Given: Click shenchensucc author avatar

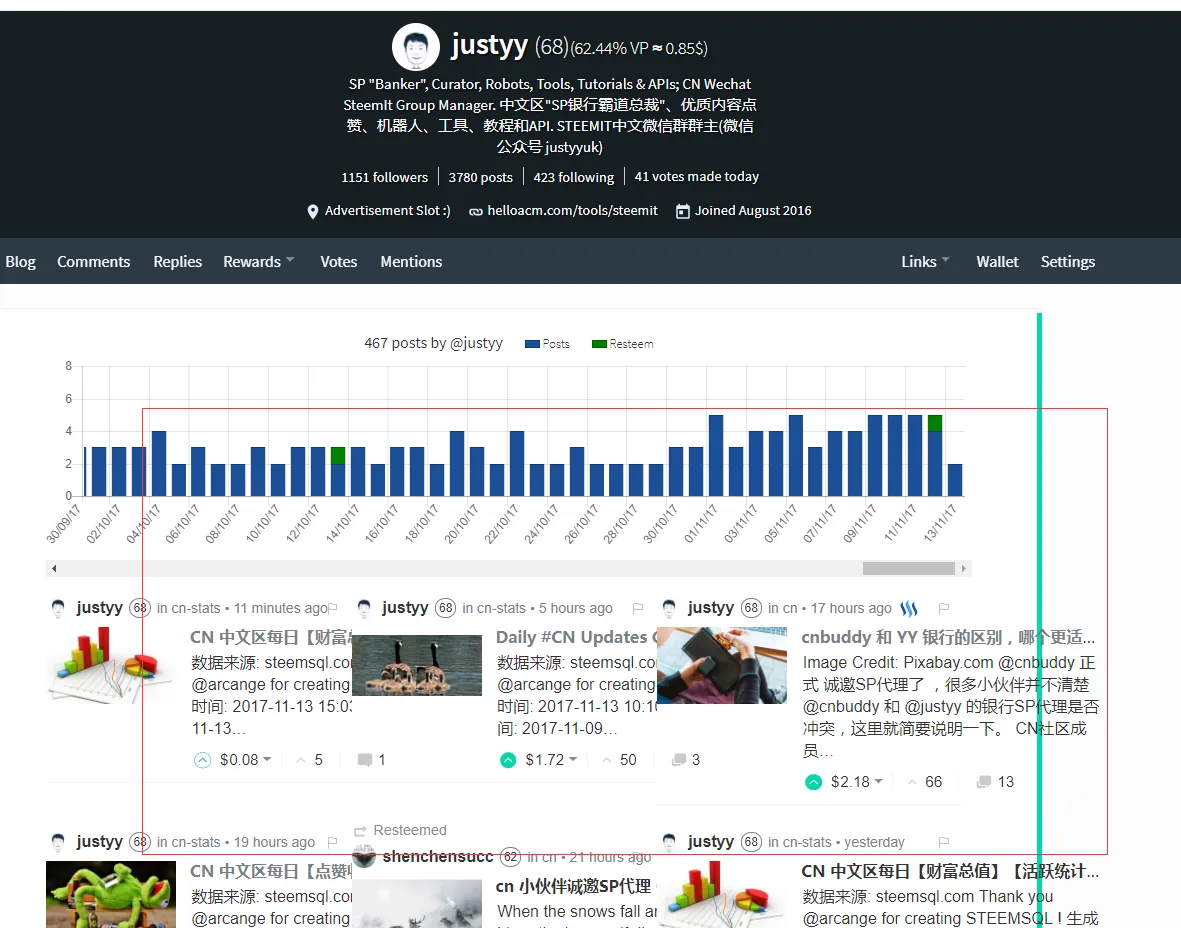Looking at the screenshot, I should [x=364, y=856].
